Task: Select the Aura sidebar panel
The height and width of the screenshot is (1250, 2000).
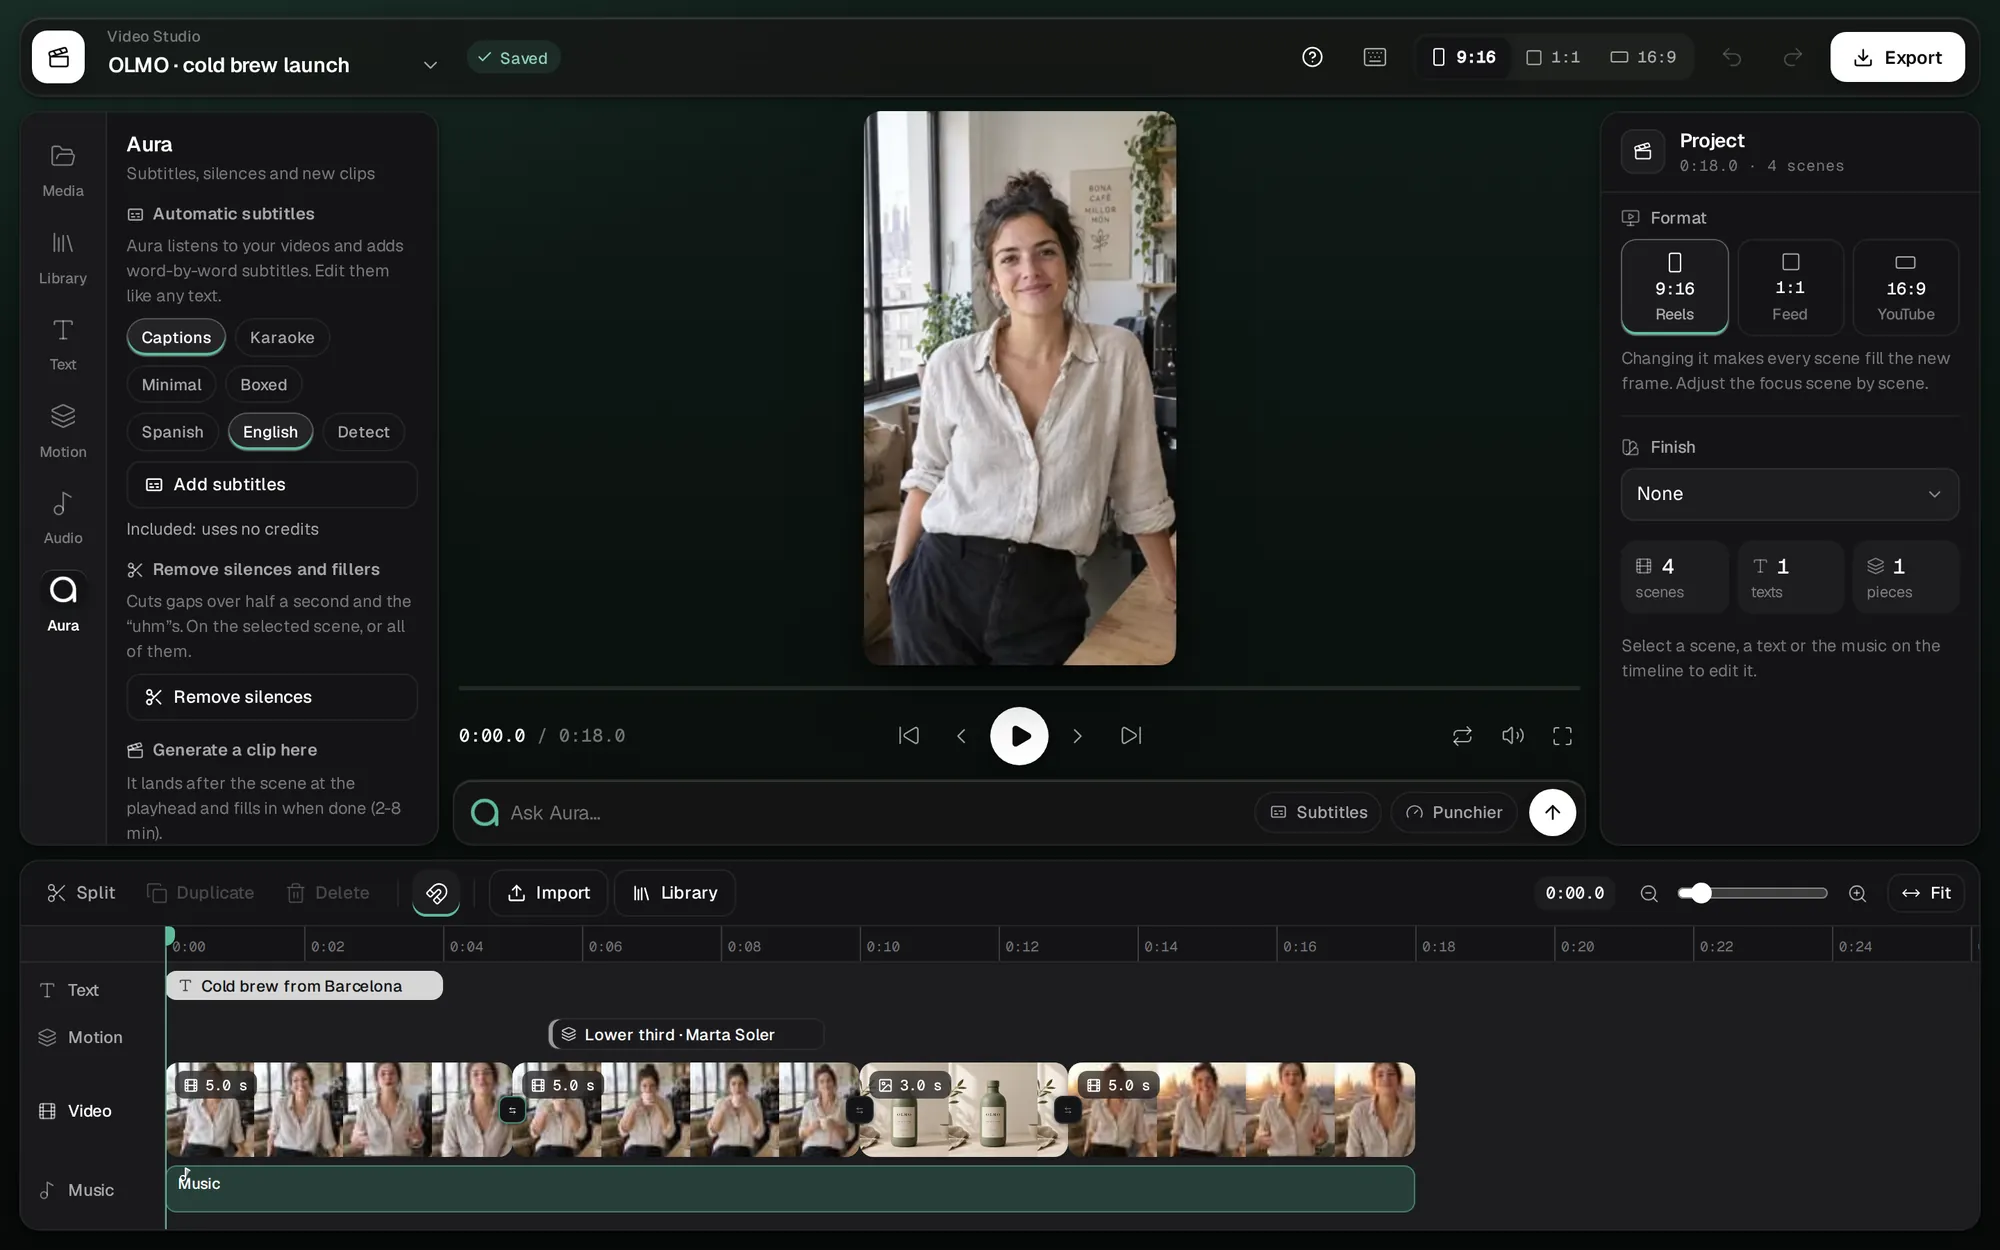Action: pyautogui.click(x=63, y=605)
